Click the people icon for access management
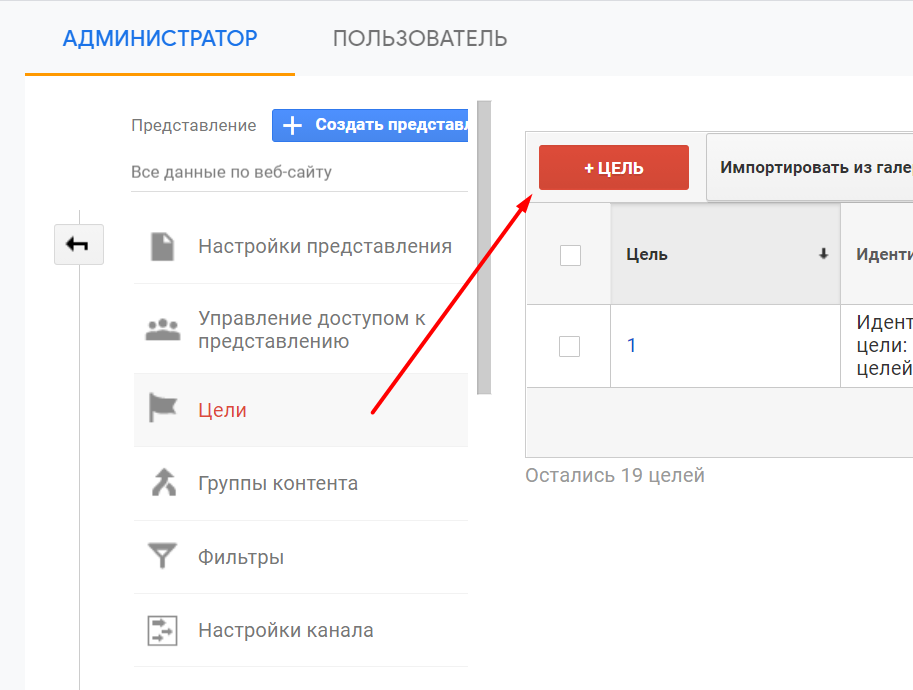Viewport: 913px width, 690px height. pos(162,329)
